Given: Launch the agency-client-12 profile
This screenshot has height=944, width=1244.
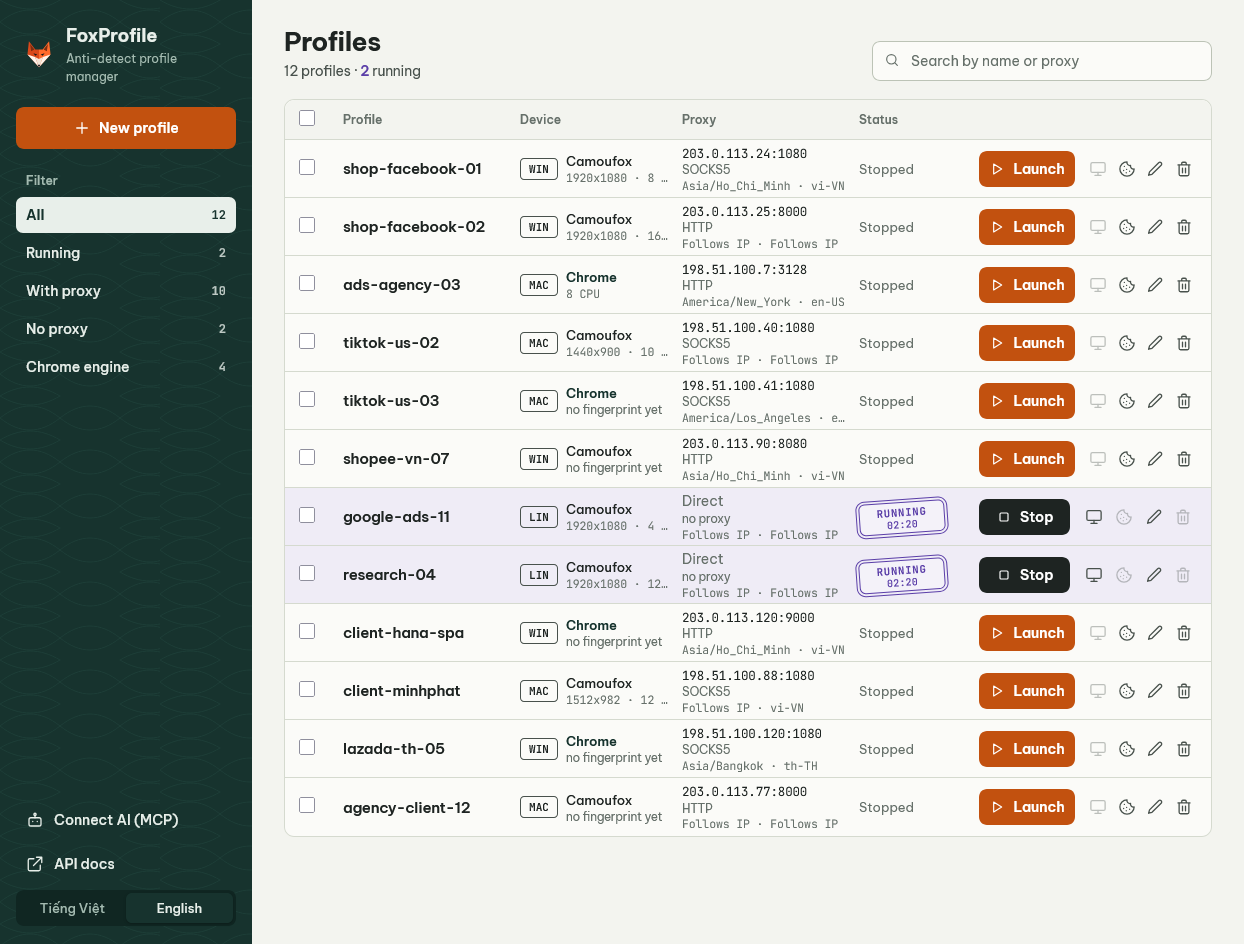Looking at the screenshot, I should point(1027,807).
